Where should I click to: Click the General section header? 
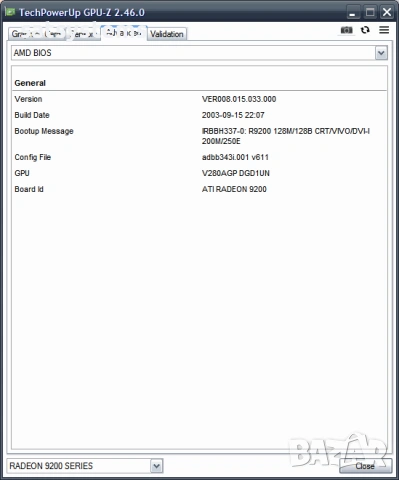pyautogui.click(x=30, y=83)
